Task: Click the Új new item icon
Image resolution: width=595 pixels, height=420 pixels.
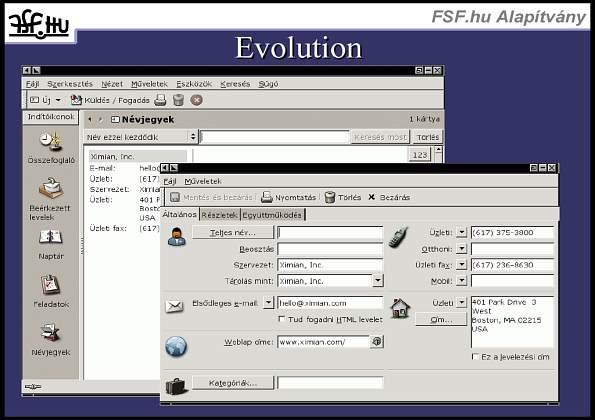Action: tap(35, 100)
